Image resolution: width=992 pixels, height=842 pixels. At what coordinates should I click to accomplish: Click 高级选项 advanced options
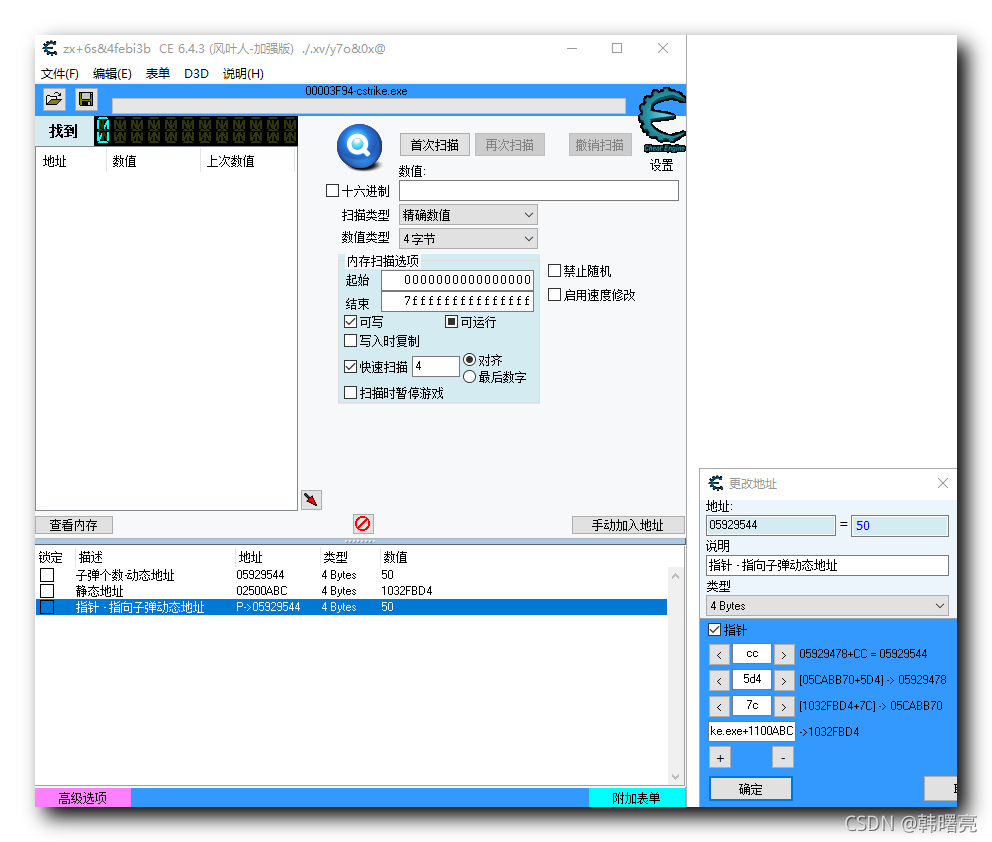point(83,798)
